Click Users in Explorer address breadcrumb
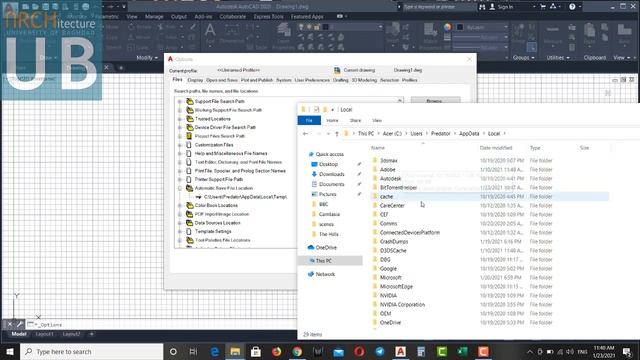This screenshot has height=360, width=640. [x=416, y=133]
